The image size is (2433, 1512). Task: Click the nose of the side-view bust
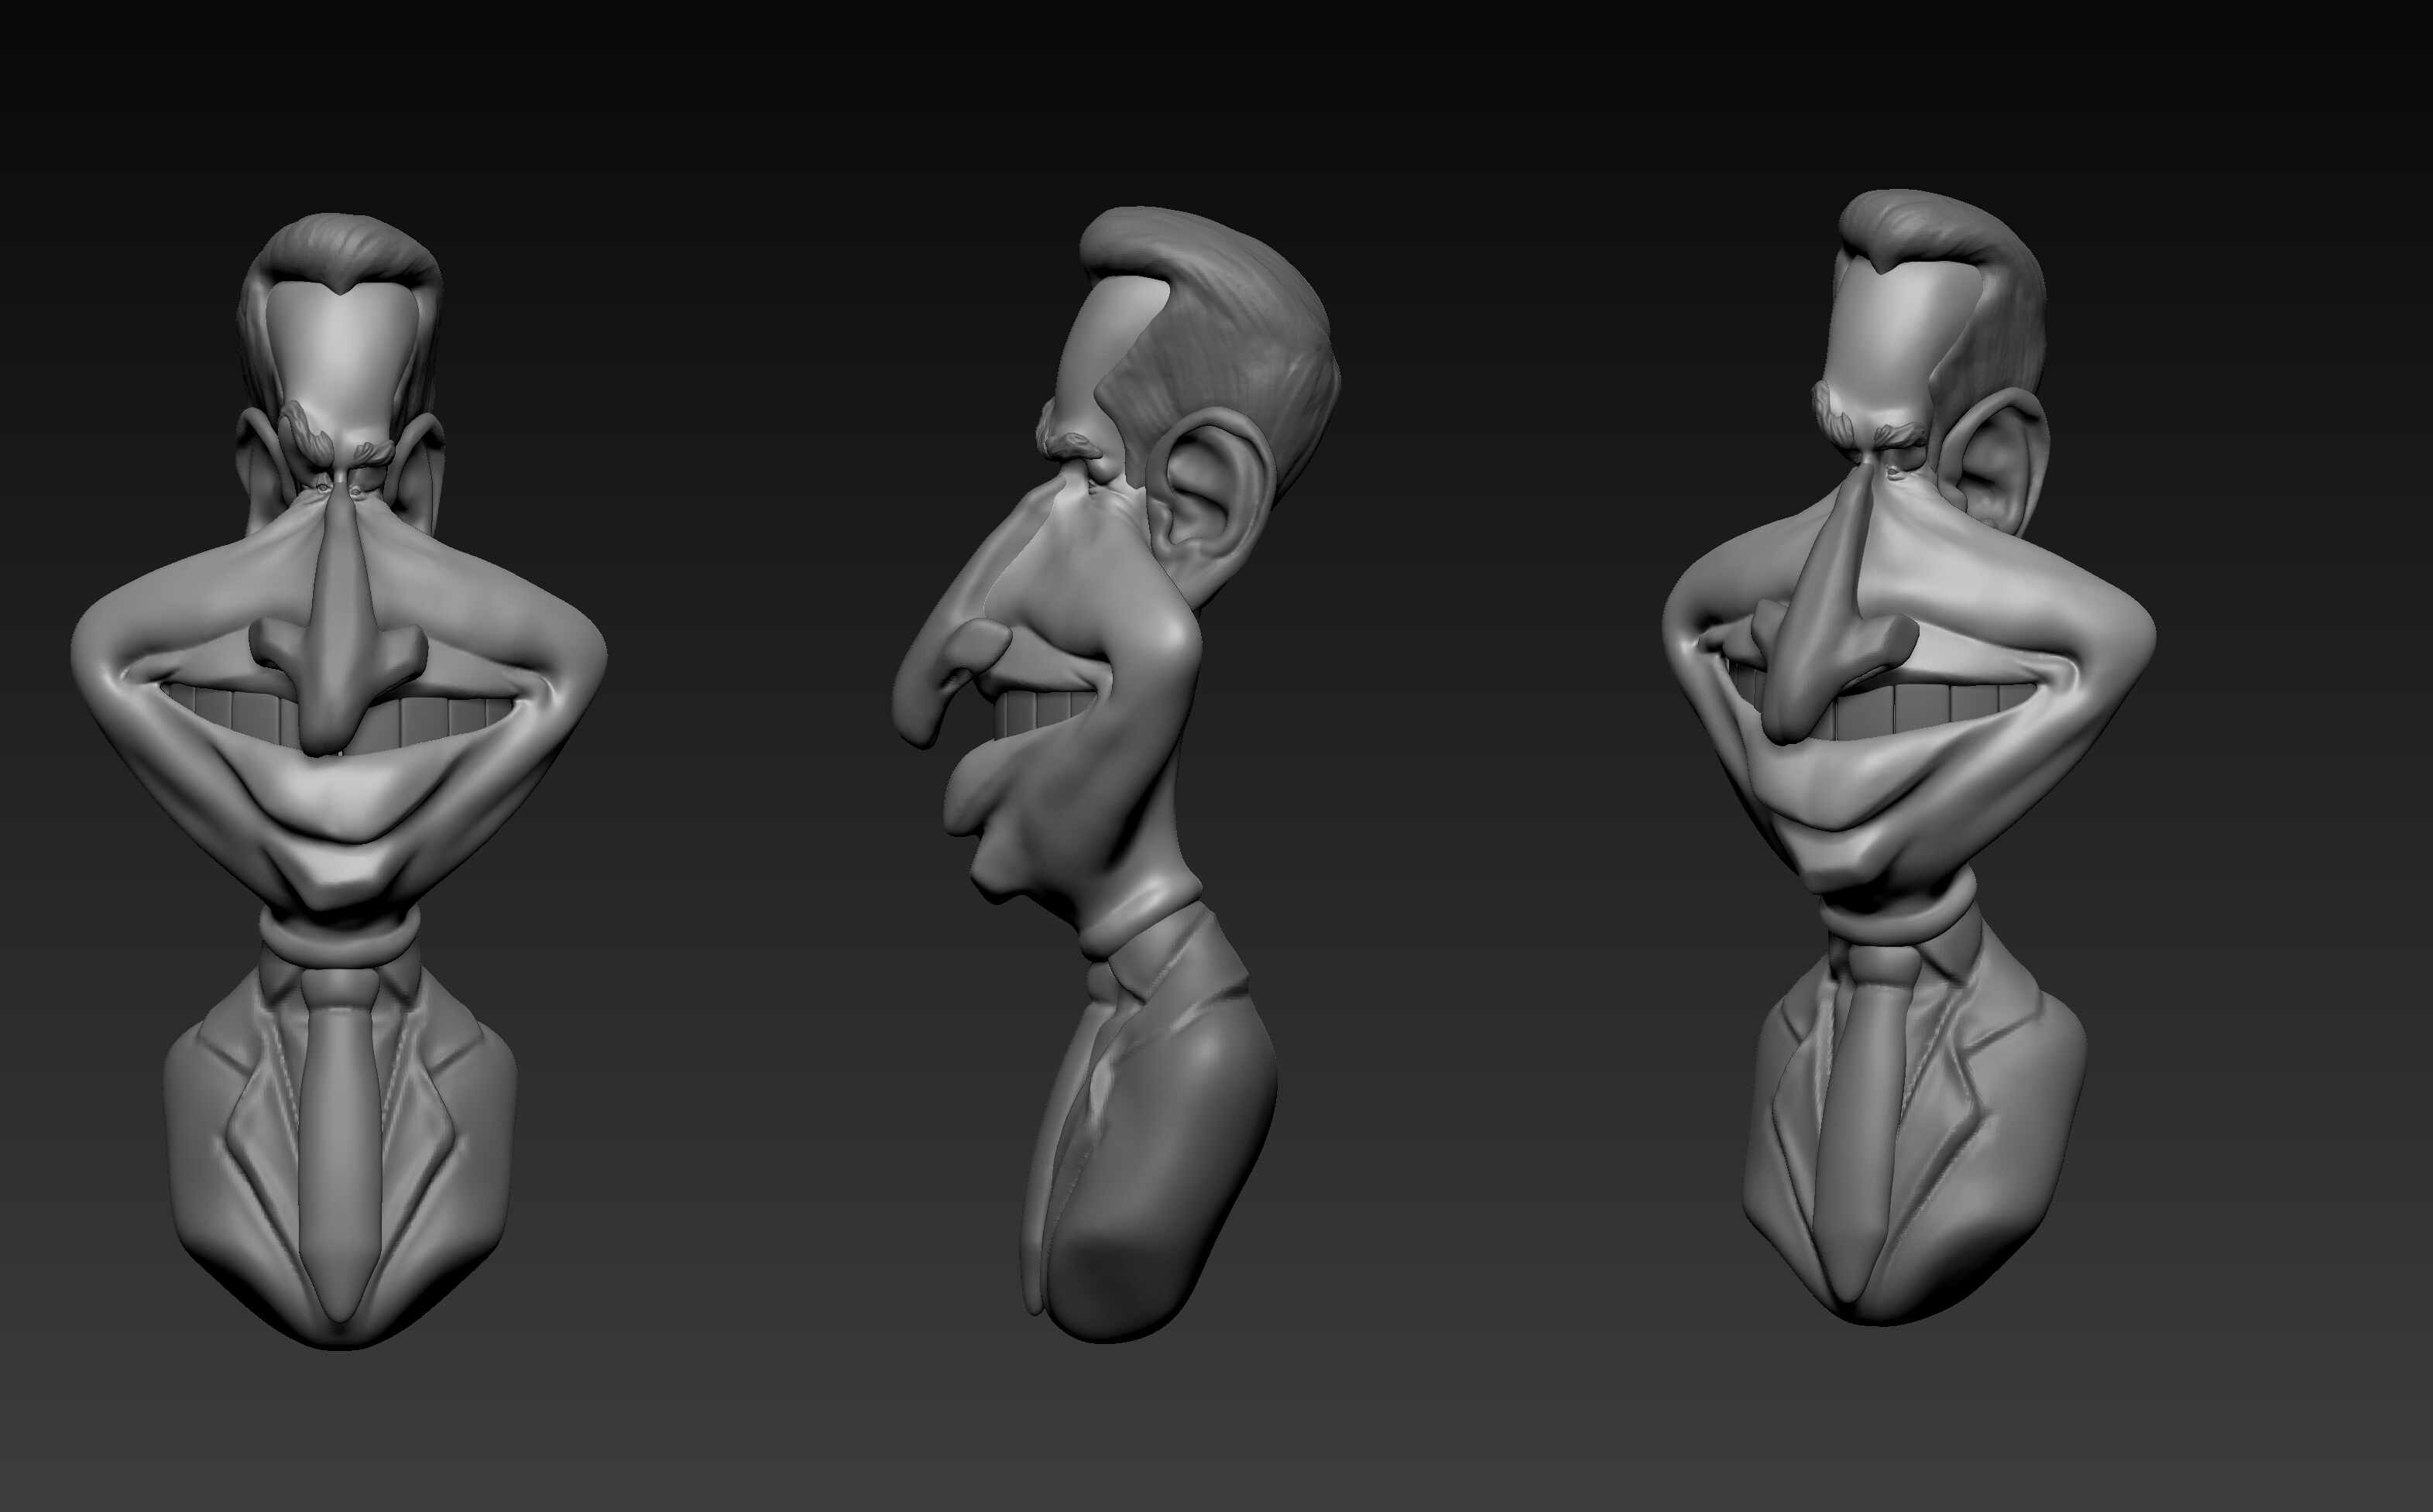pyautogui.click(x=925, y=690)
